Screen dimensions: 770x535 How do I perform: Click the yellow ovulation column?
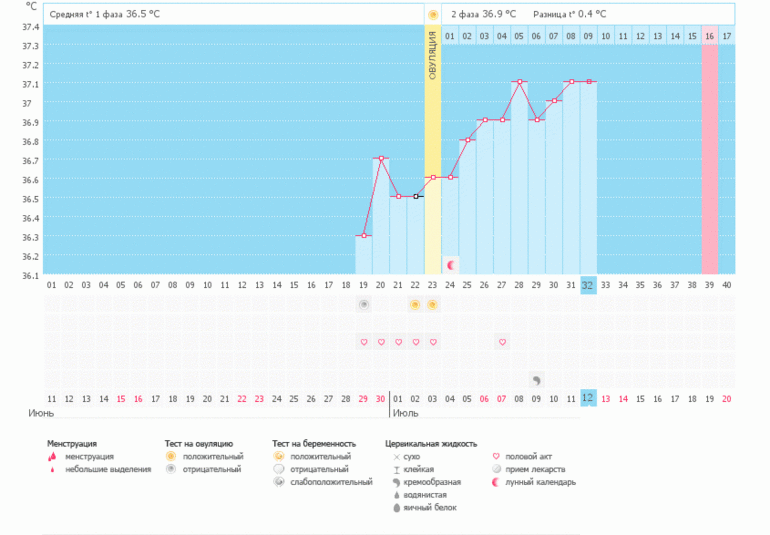coord(433,150)
